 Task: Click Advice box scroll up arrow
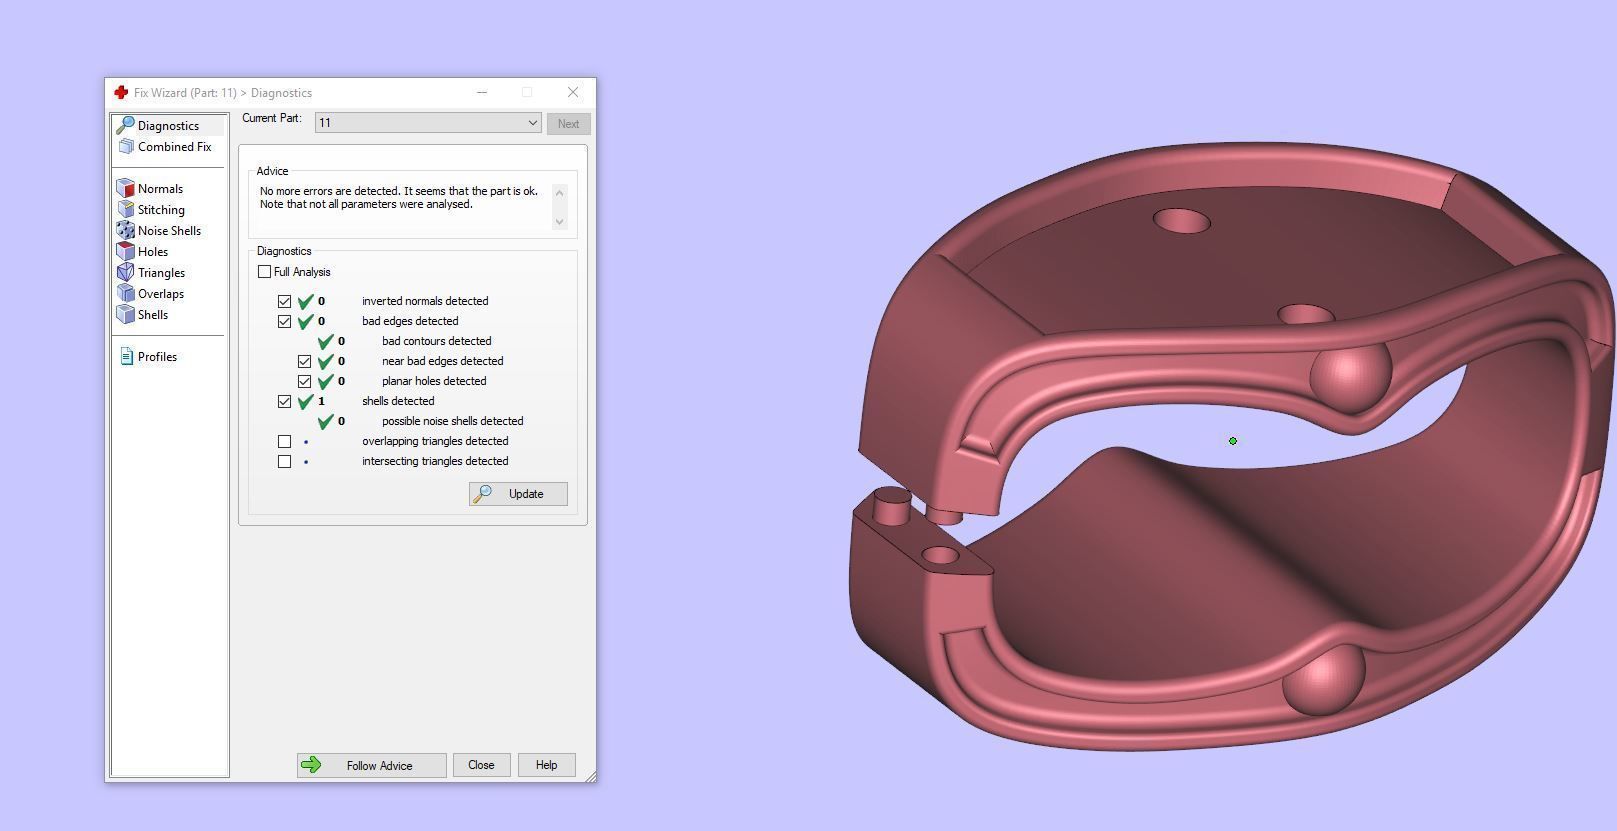(559, 192)
